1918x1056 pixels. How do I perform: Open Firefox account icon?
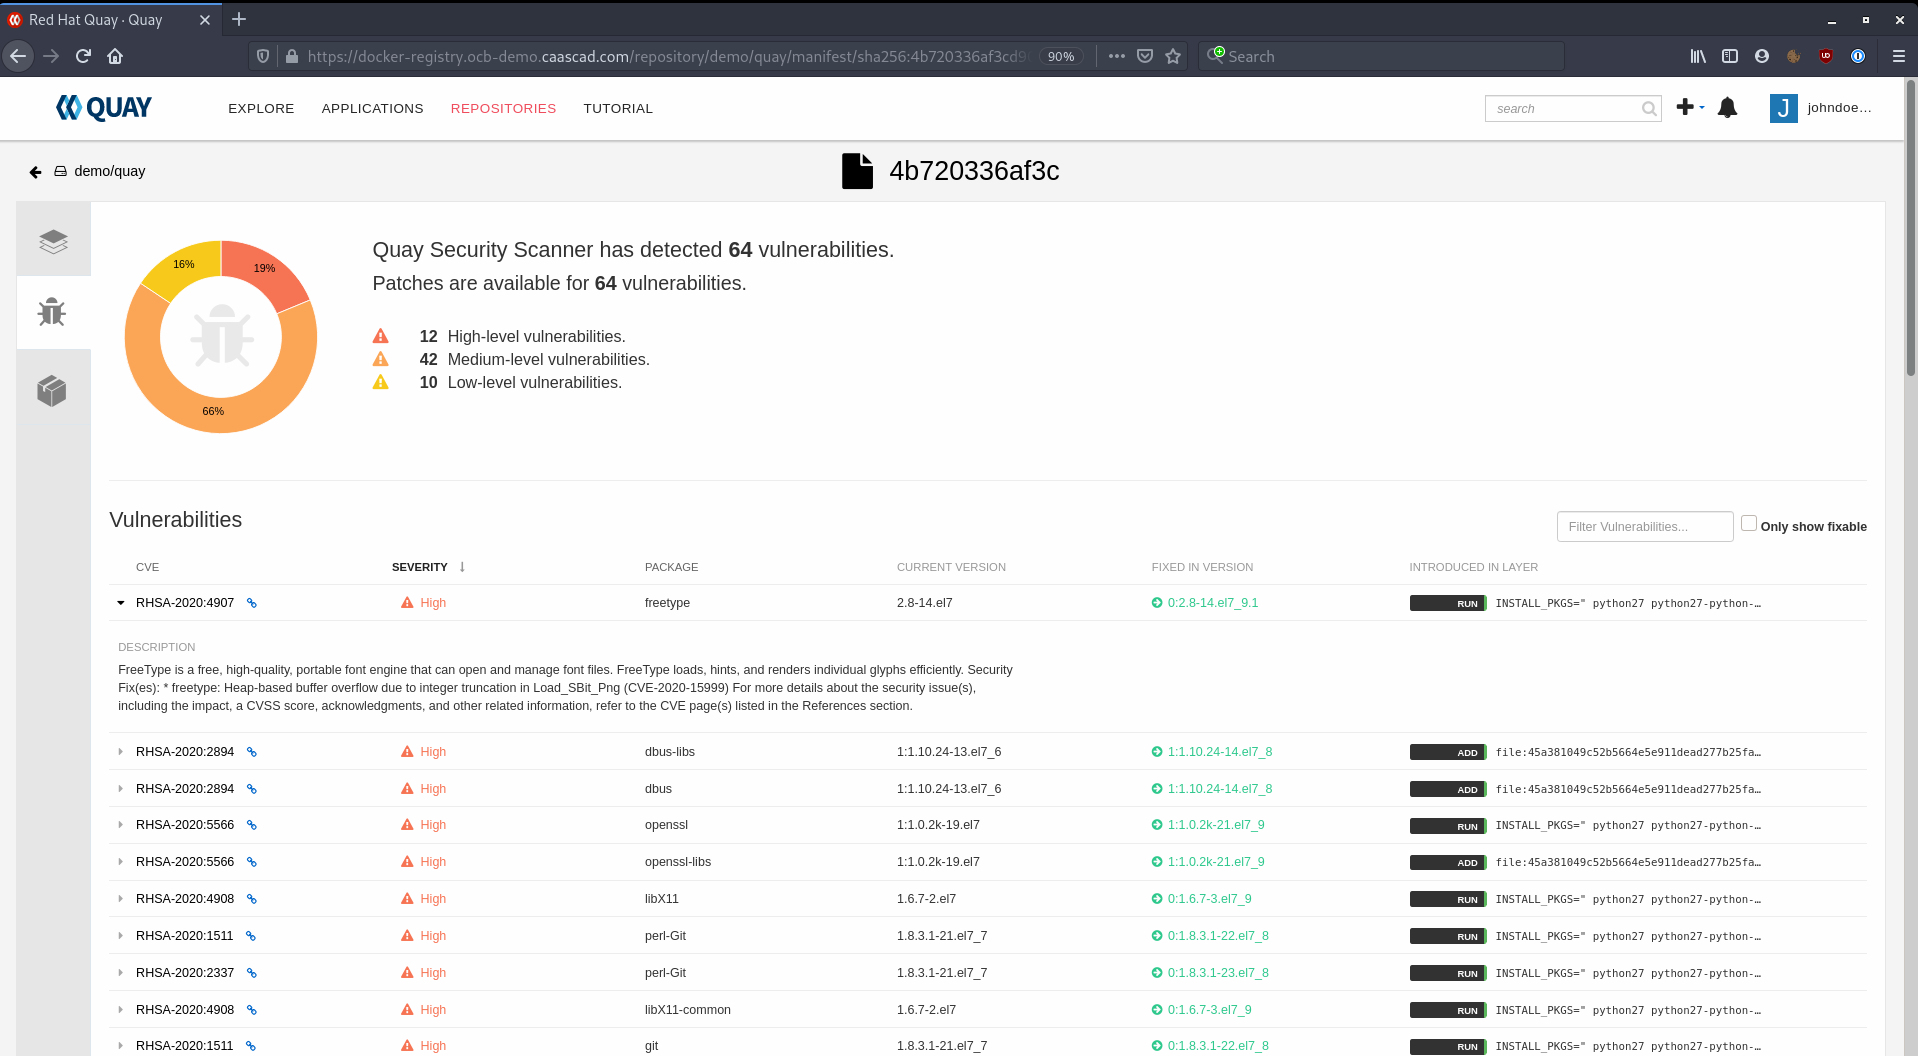tap(1762, 56)
